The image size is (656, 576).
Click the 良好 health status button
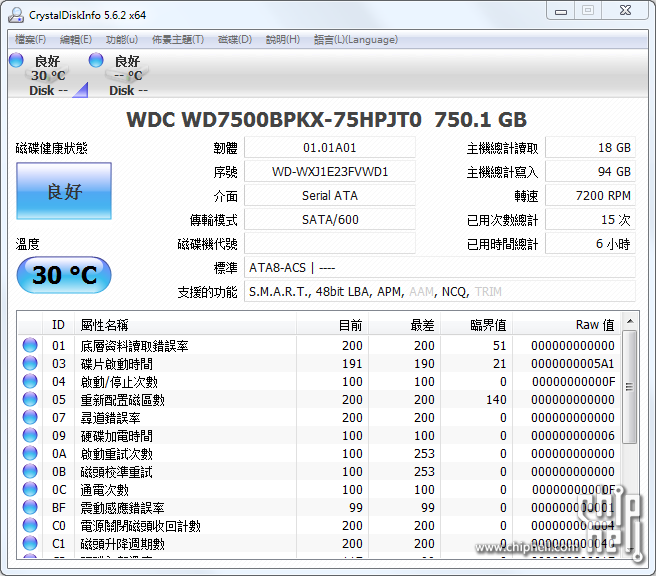[64, 191]
